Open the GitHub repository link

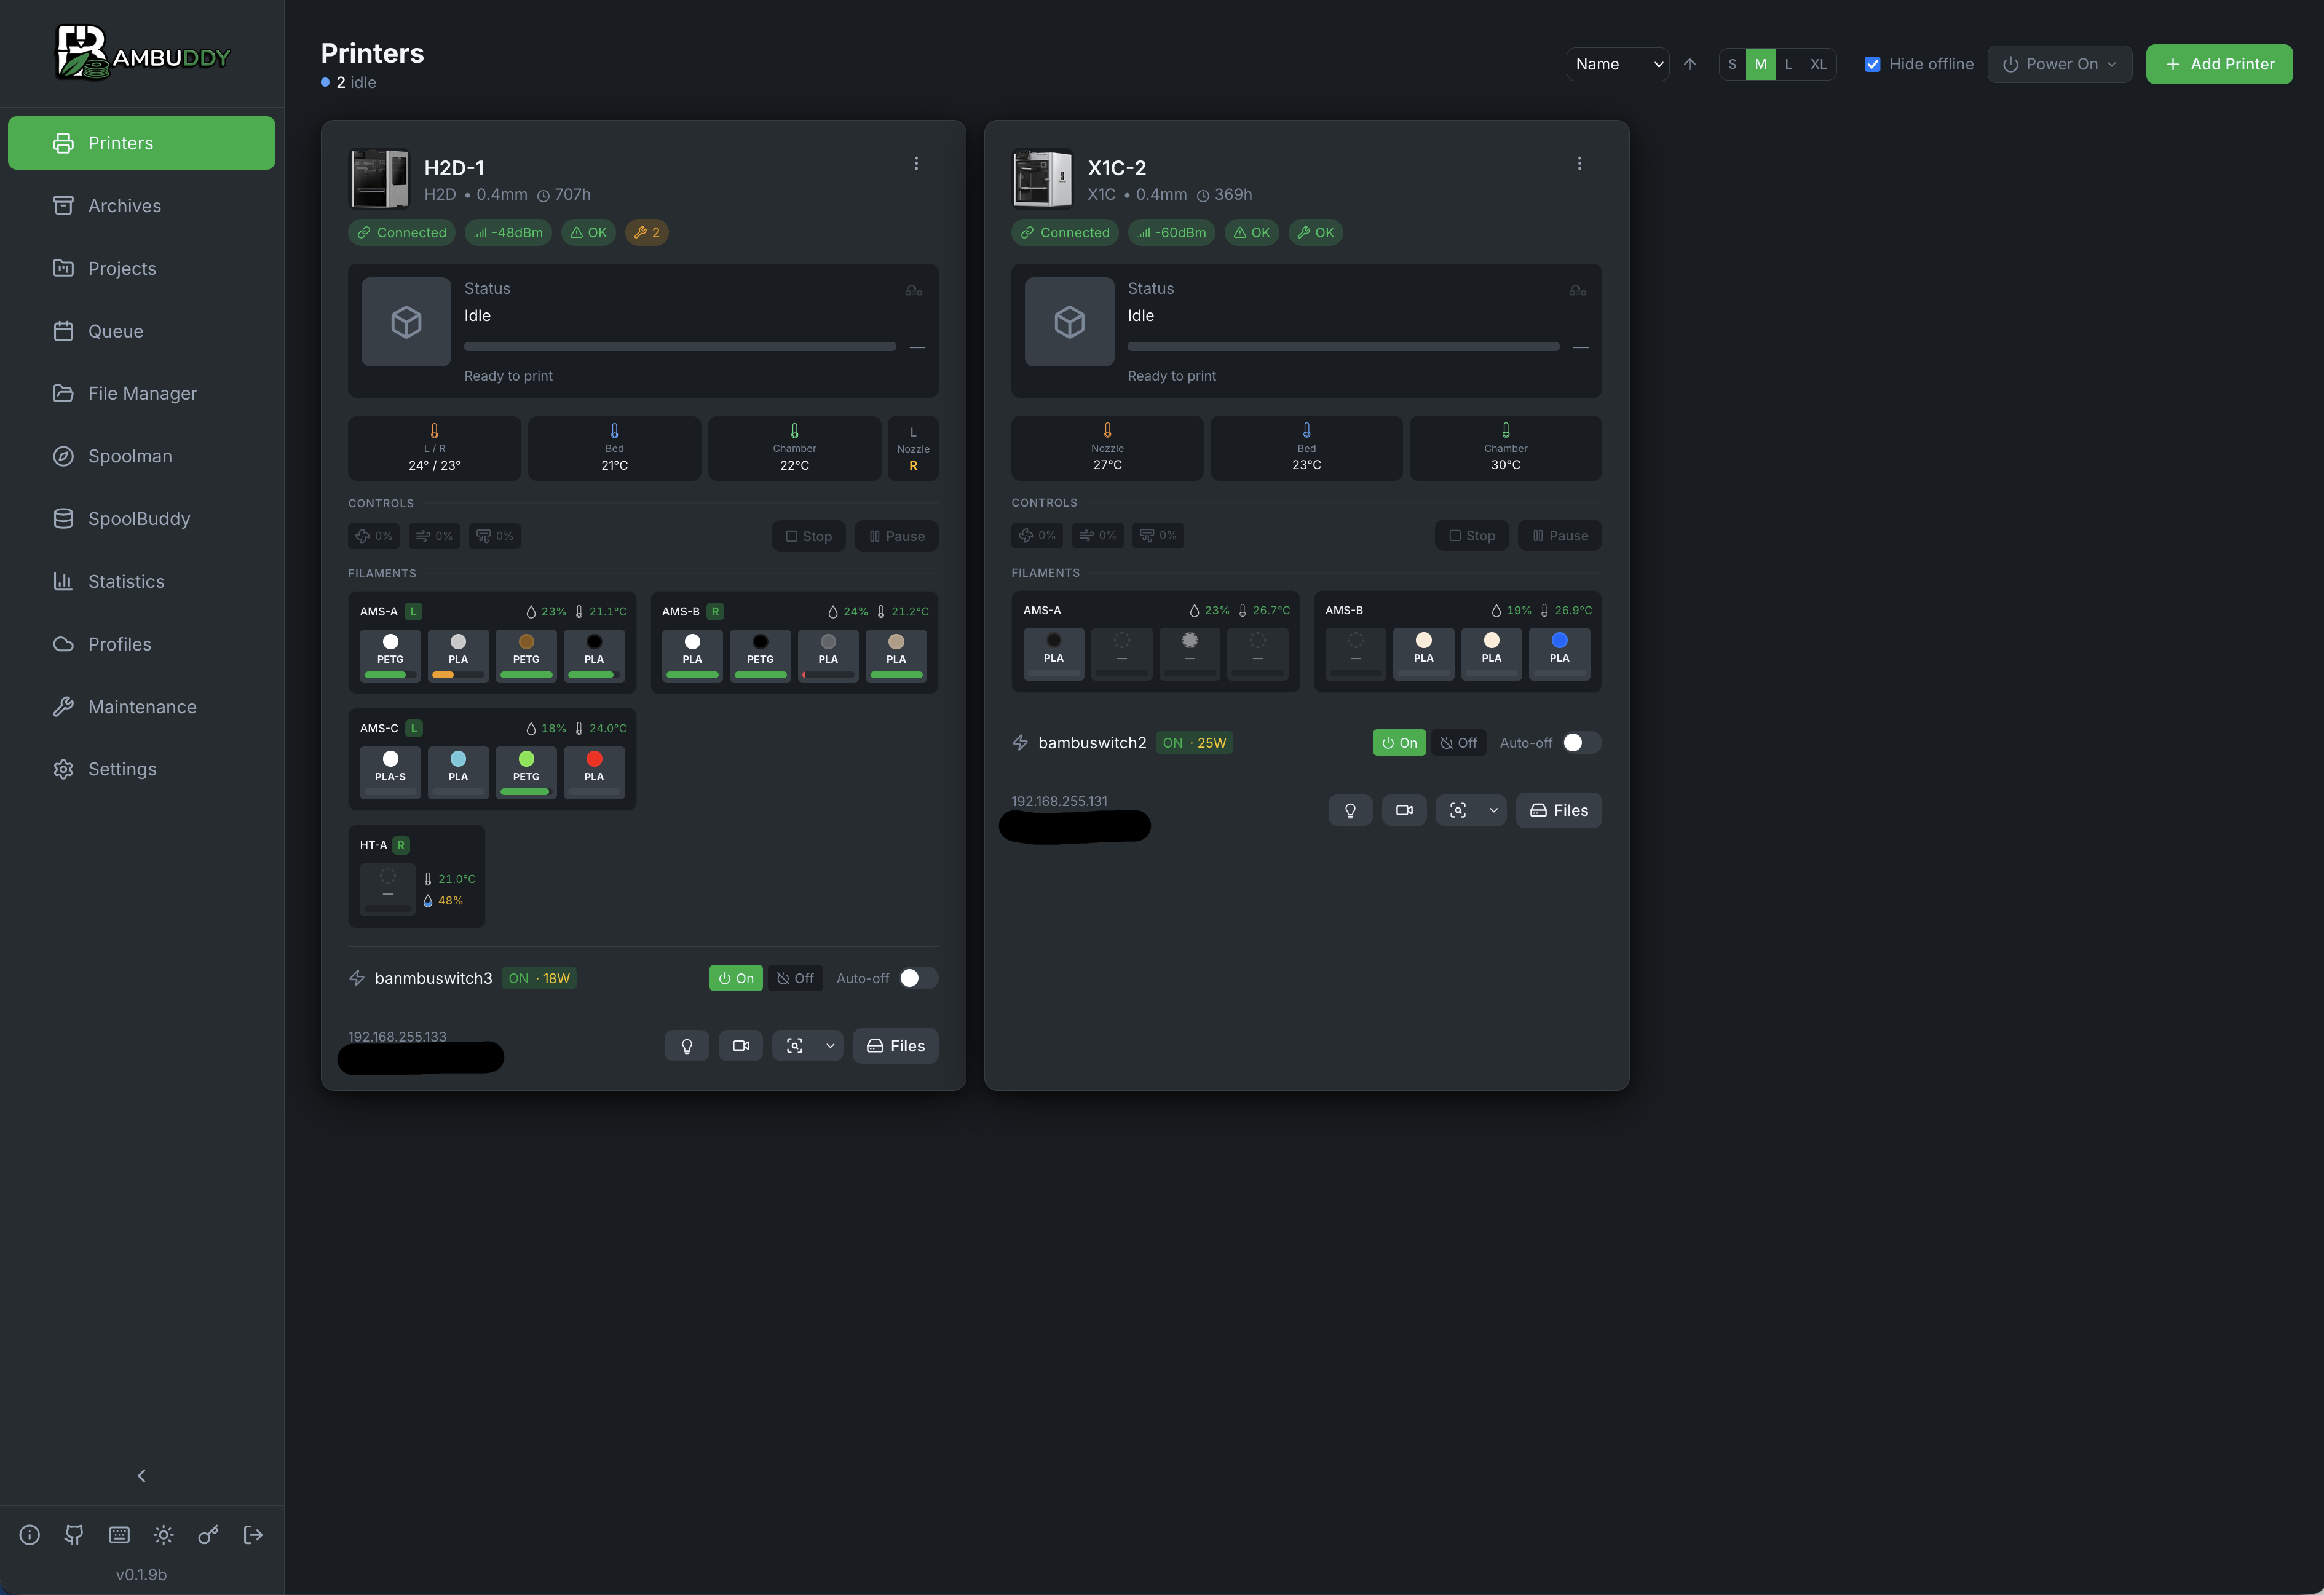point(74,1534)
